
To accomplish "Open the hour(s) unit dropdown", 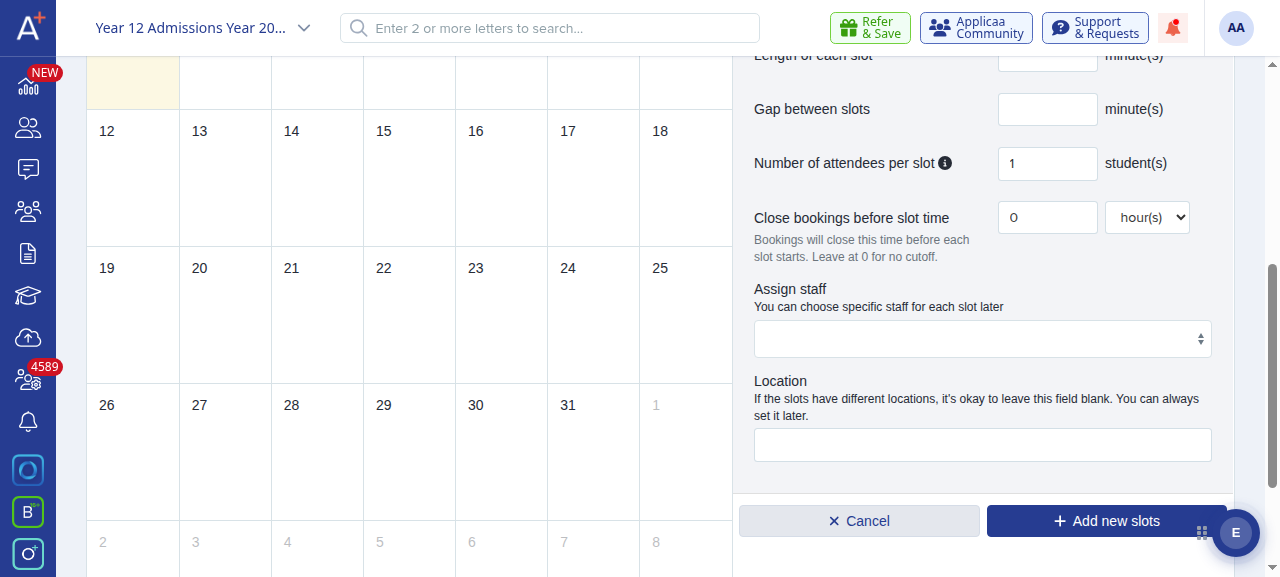I will pos(1147,217).
